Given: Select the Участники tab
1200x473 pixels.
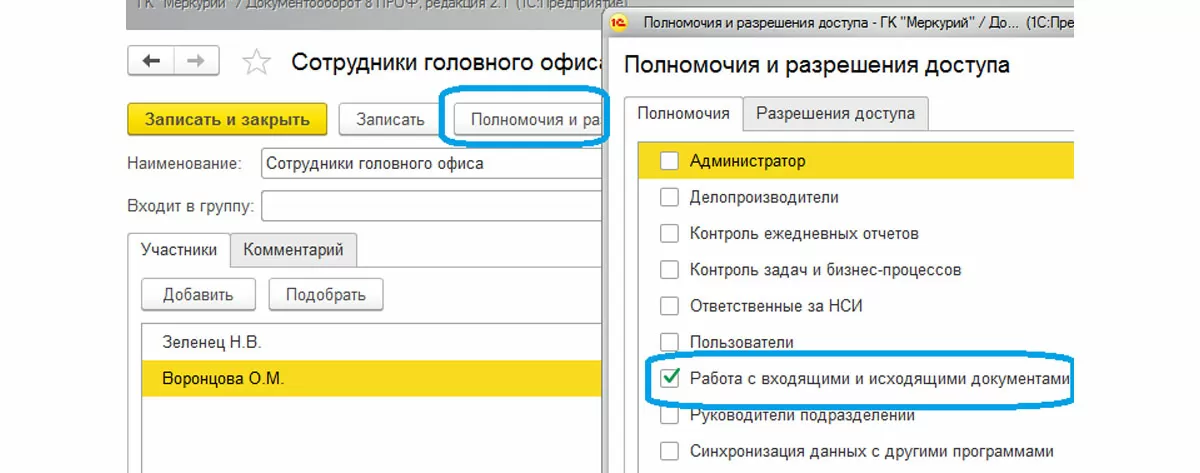Looking at the screenshot, I should pos(179,250).
